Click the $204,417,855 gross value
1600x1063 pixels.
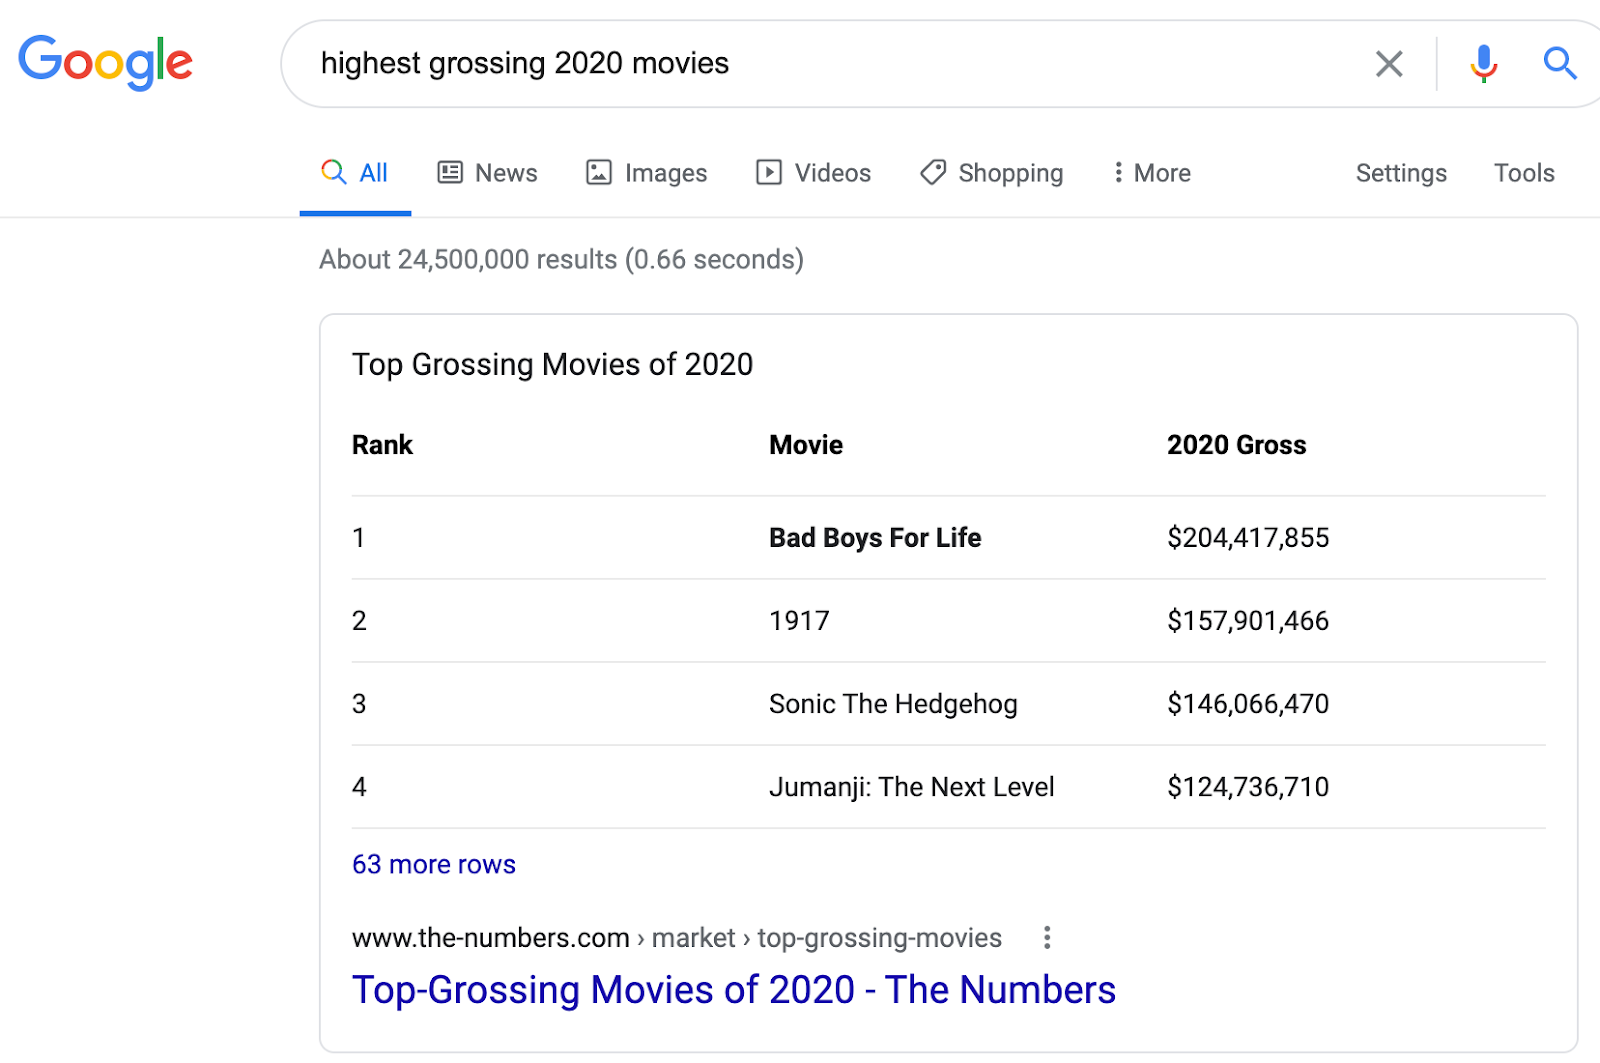[x=1248, y=538]
